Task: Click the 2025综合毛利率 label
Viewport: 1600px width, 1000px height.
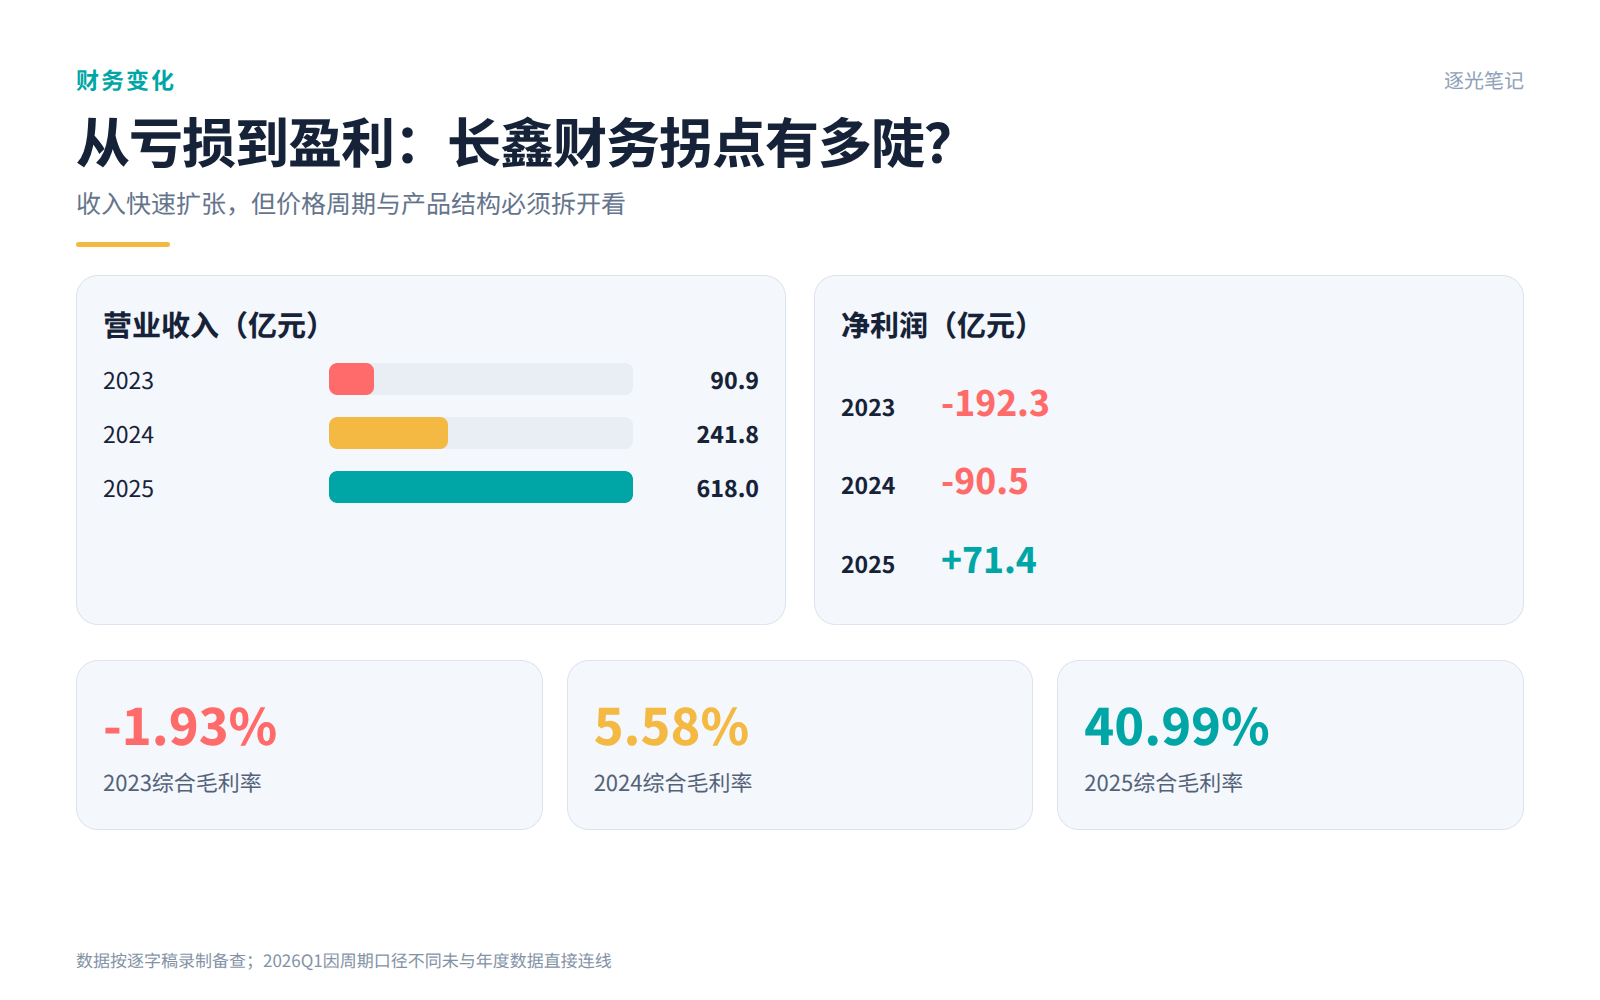Action: (1163, 783)
